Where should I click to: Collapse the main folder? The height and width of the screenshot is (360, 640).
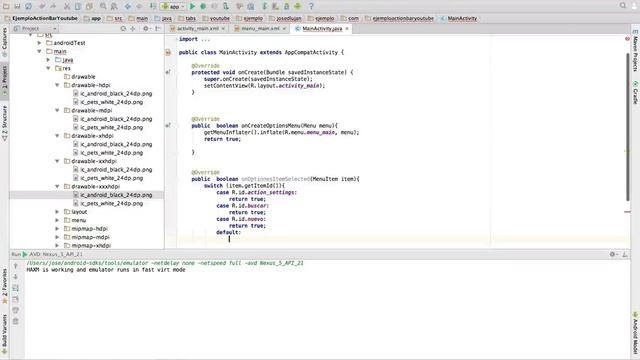click(40, 51)
